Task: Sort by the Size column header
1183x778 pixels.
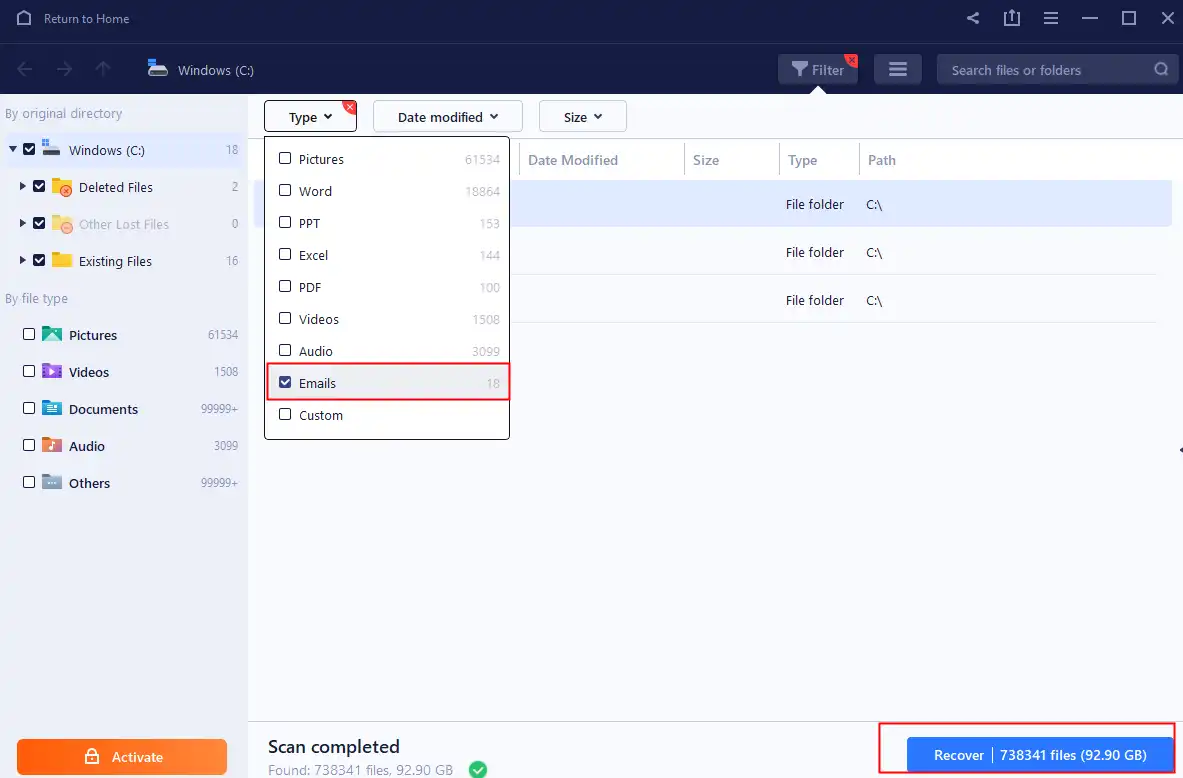Action: coord(706,160)
